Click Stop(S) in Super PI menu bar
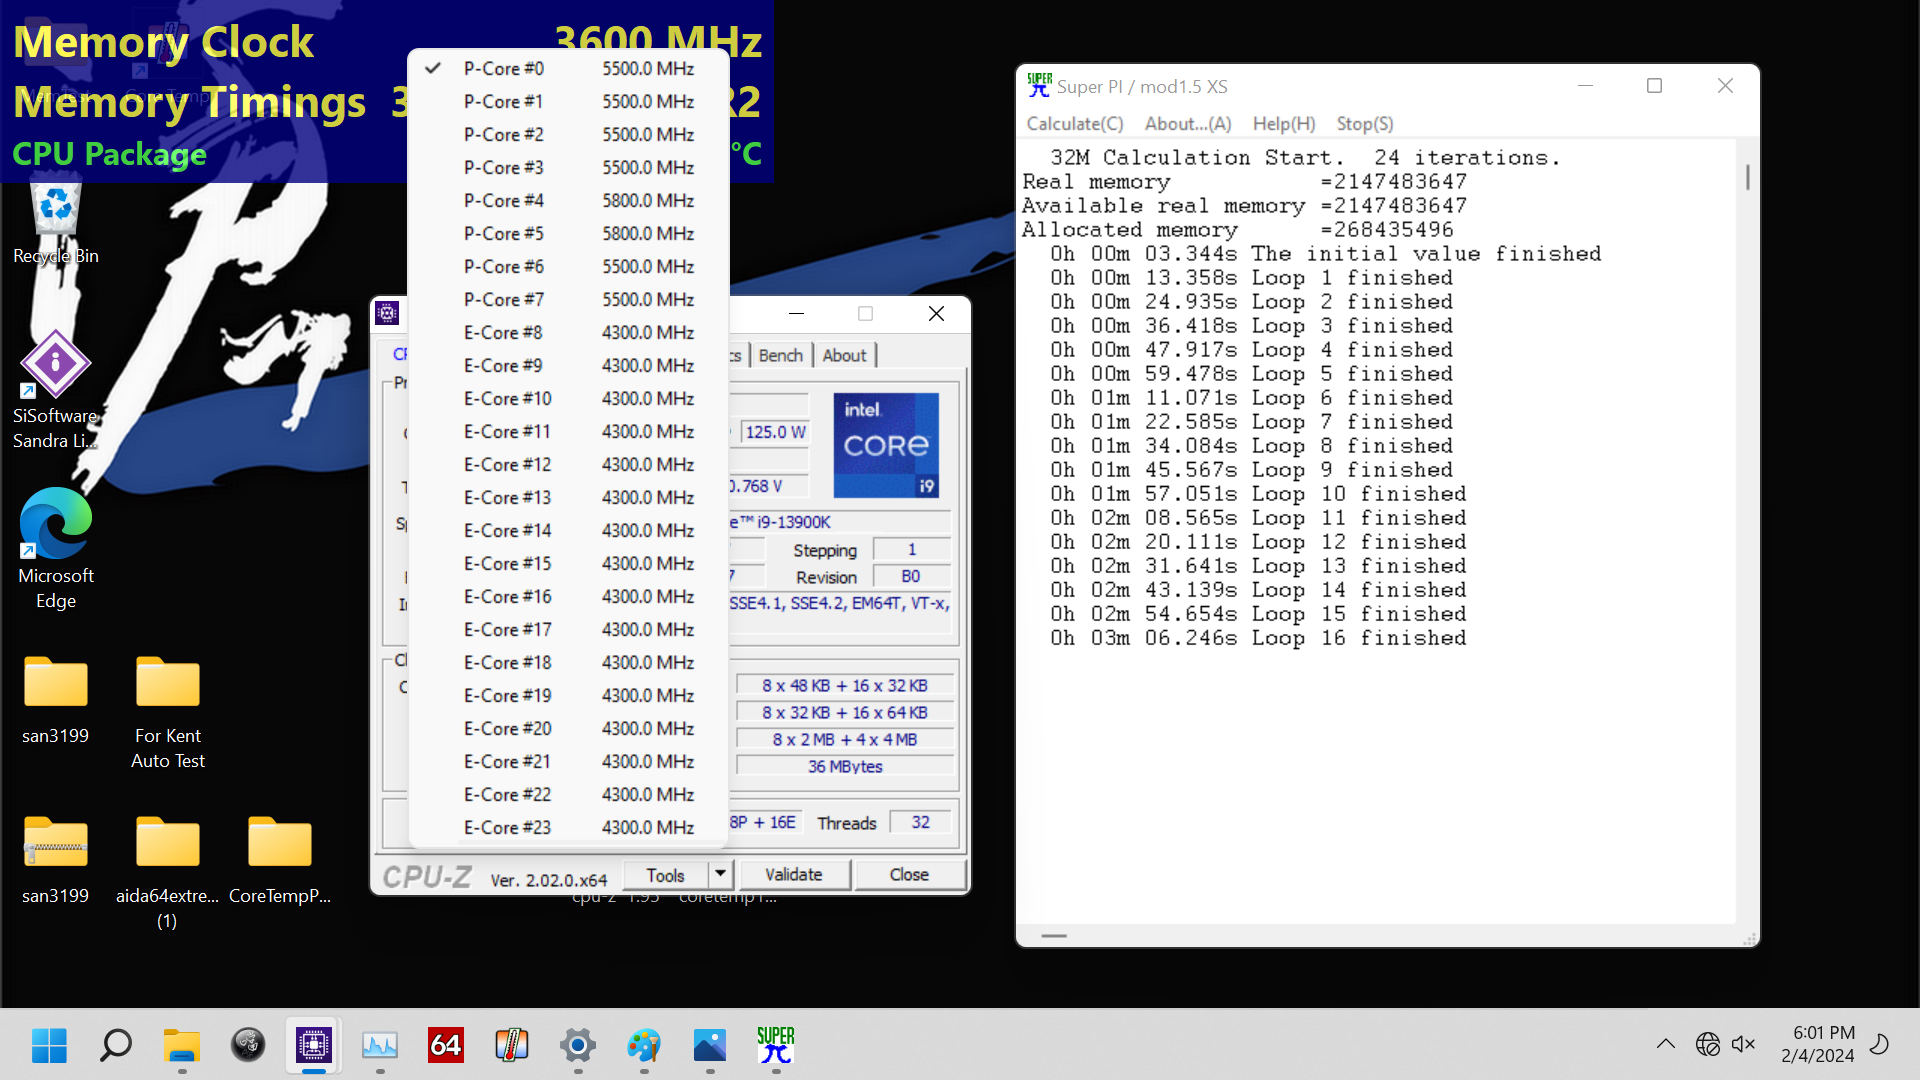The height and width of the screenshot is (1080, 1920). (x=1365, y=124)
